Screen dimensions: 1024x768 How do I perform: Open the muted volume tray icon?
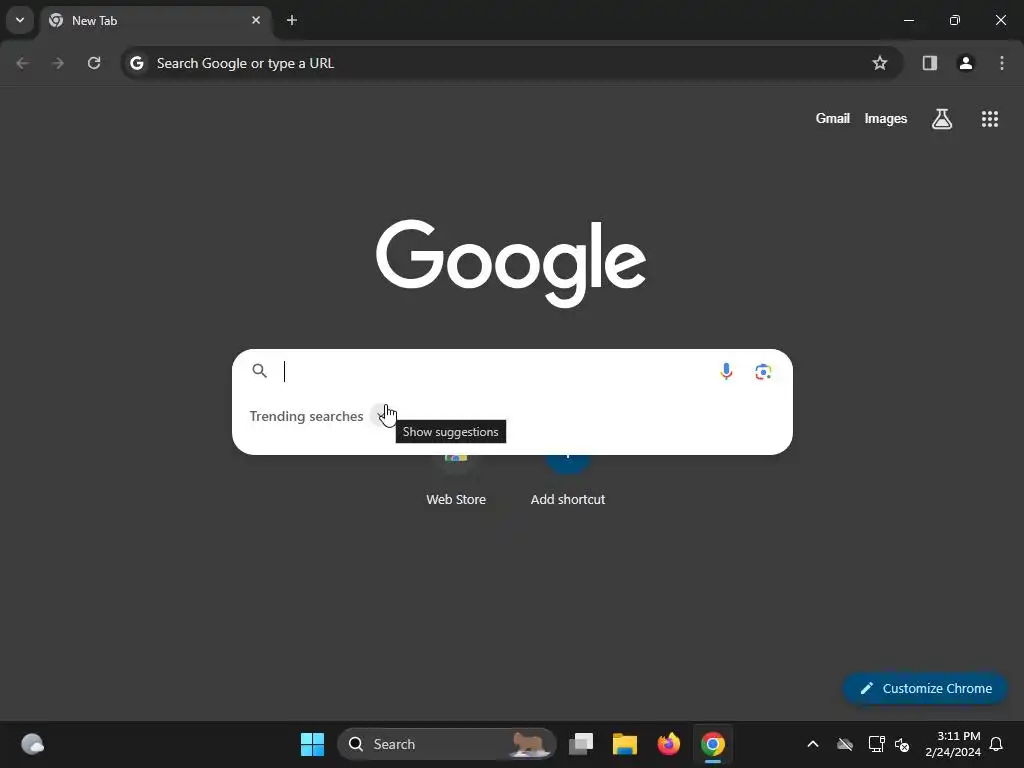click(x=902, y=744)
